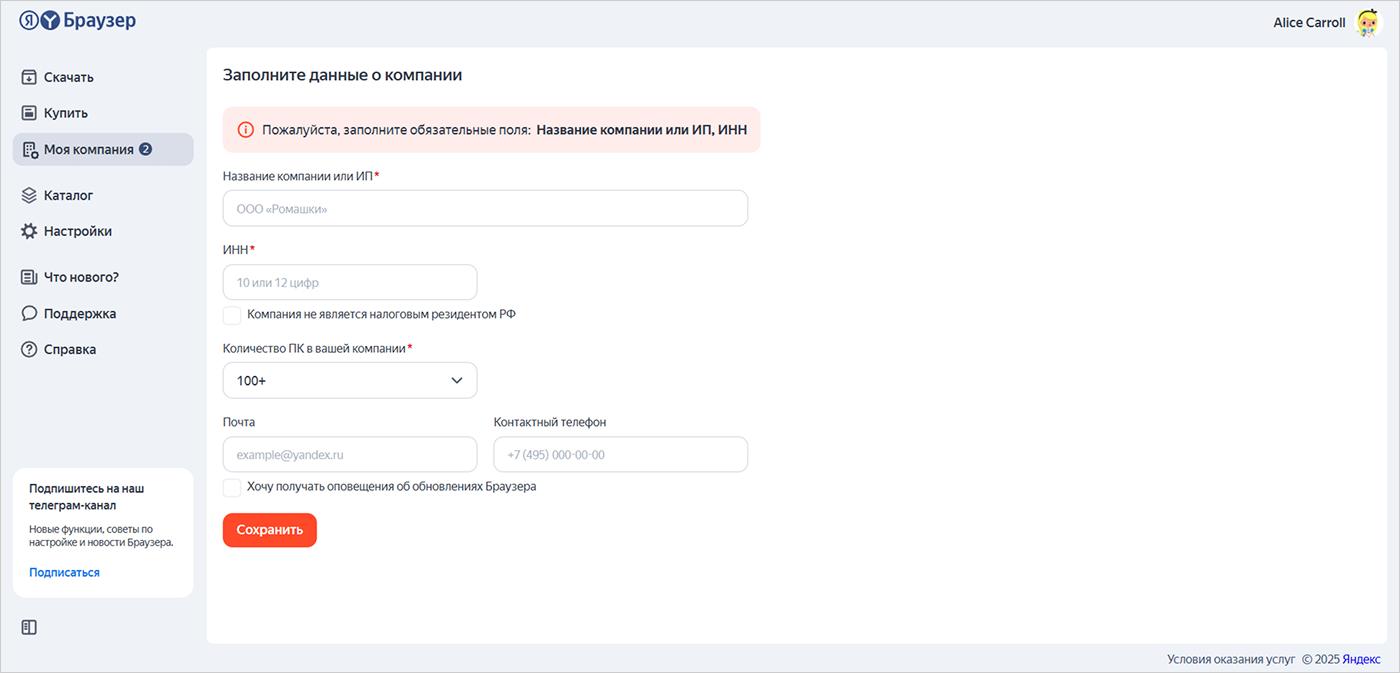The width and height of the screenshot is (1400, 673).
Task: Click the Catalog (Каталог) layers icon
Action: (x=29, y=195)
